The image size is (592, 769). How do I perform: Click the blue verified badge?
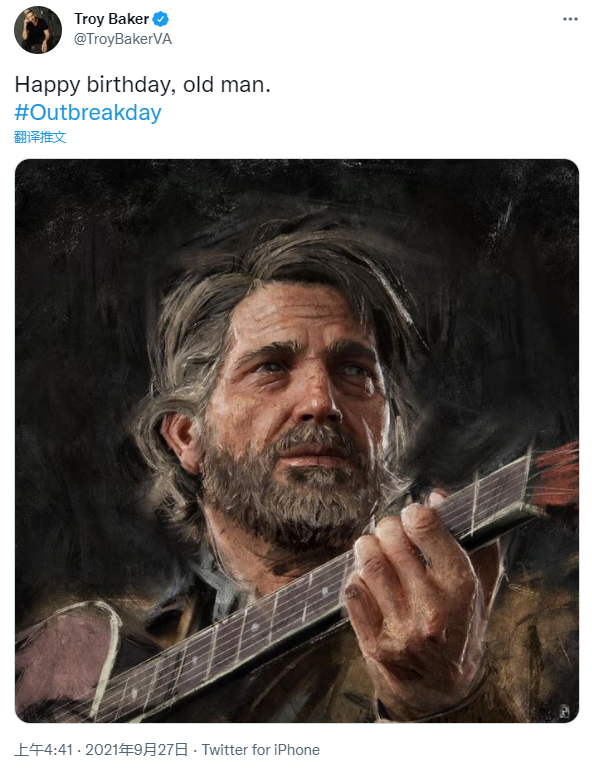(x=160, y=19)
